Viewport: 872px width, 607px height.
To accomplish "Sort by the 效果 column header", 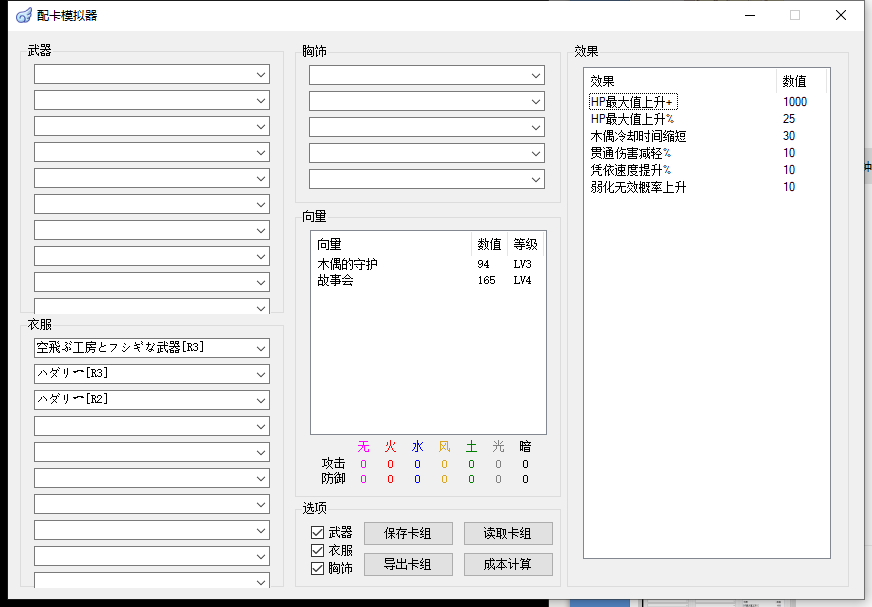I will point(680,81).
